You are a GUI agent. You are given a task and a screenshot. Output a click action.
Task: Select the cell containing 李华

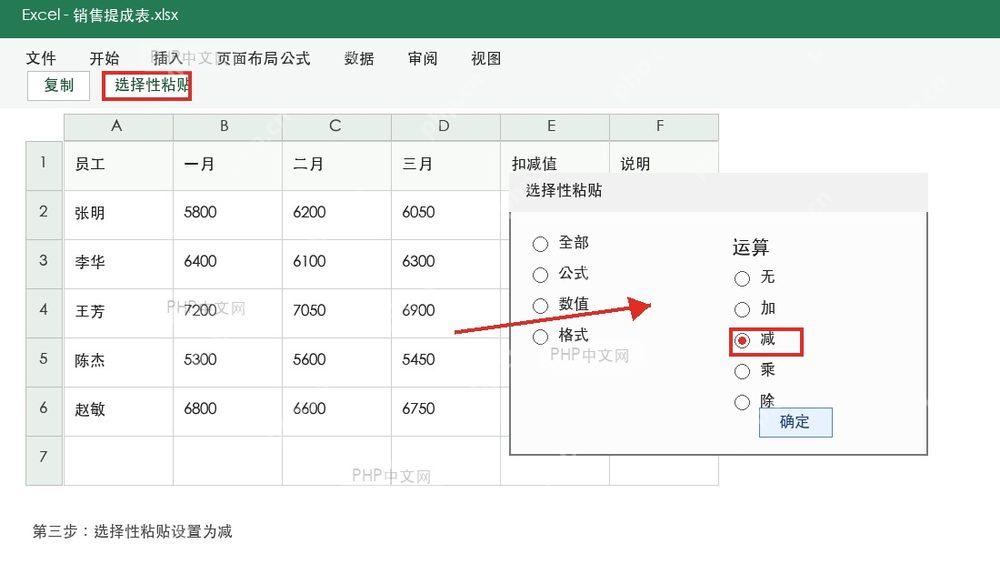coord(118,263)
